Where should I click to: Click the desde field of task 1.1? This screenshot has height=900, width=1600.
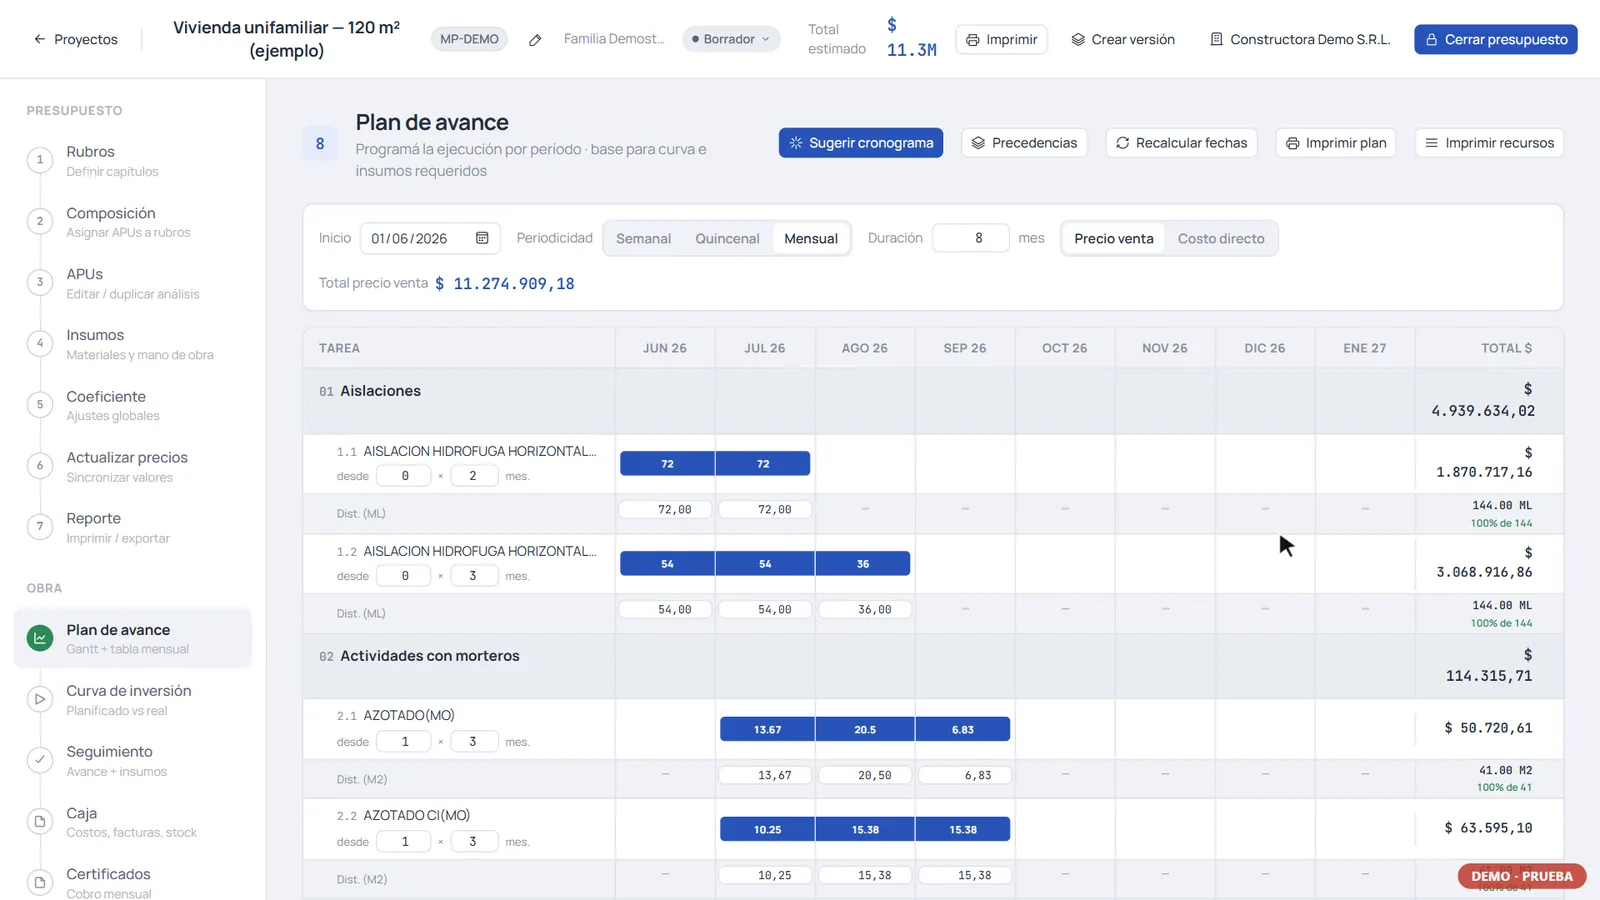tap(404, 476)
